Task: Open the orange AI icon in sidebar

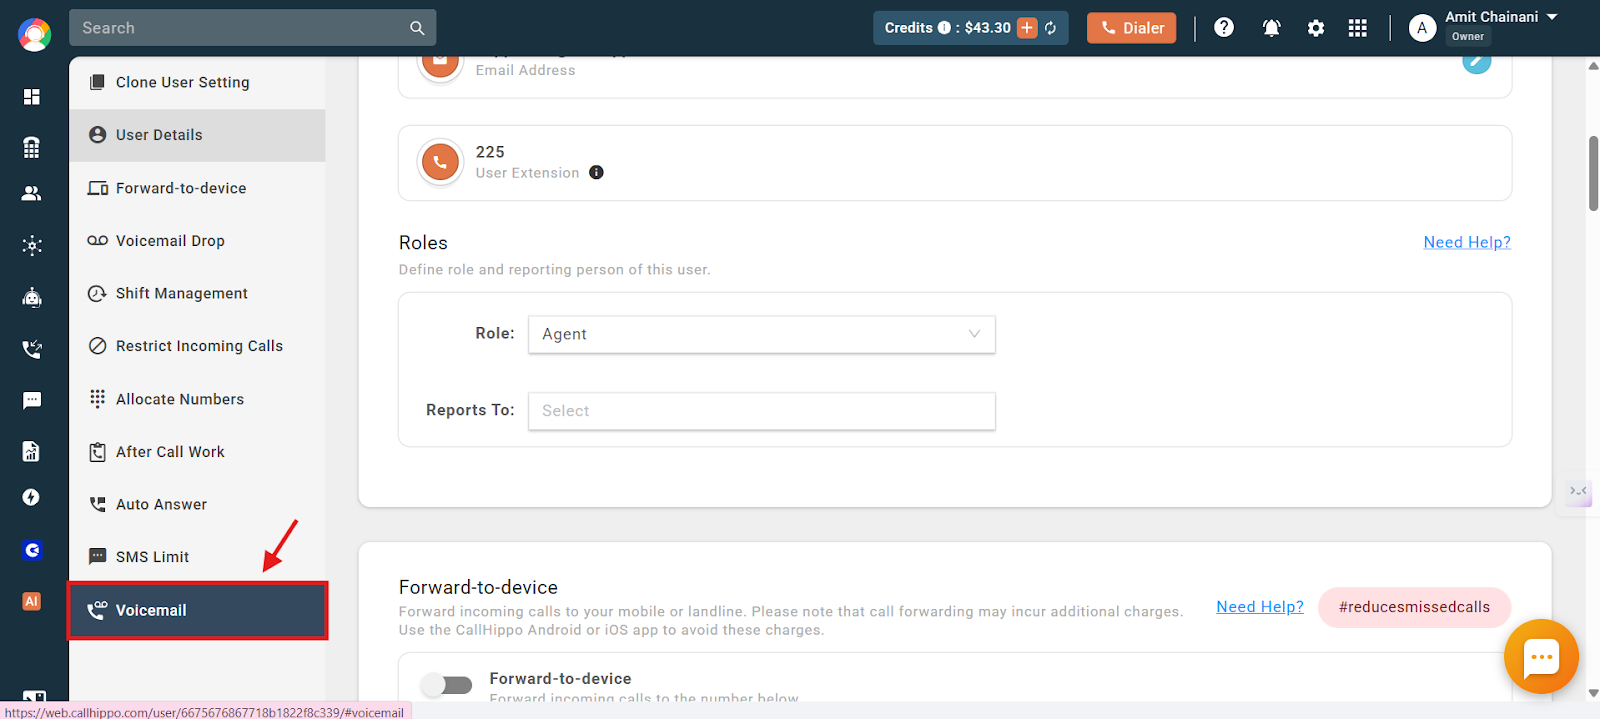Action: point(32,601)
